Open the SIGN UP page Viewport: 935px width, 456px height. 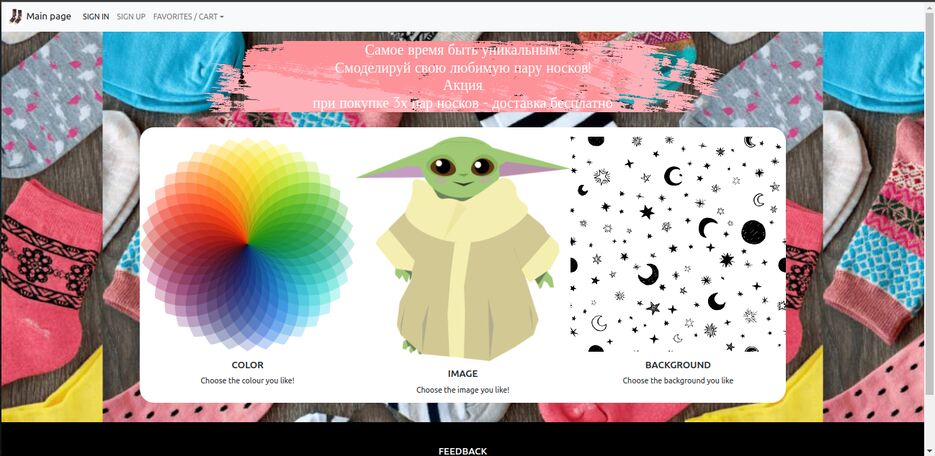coord(131,17)
